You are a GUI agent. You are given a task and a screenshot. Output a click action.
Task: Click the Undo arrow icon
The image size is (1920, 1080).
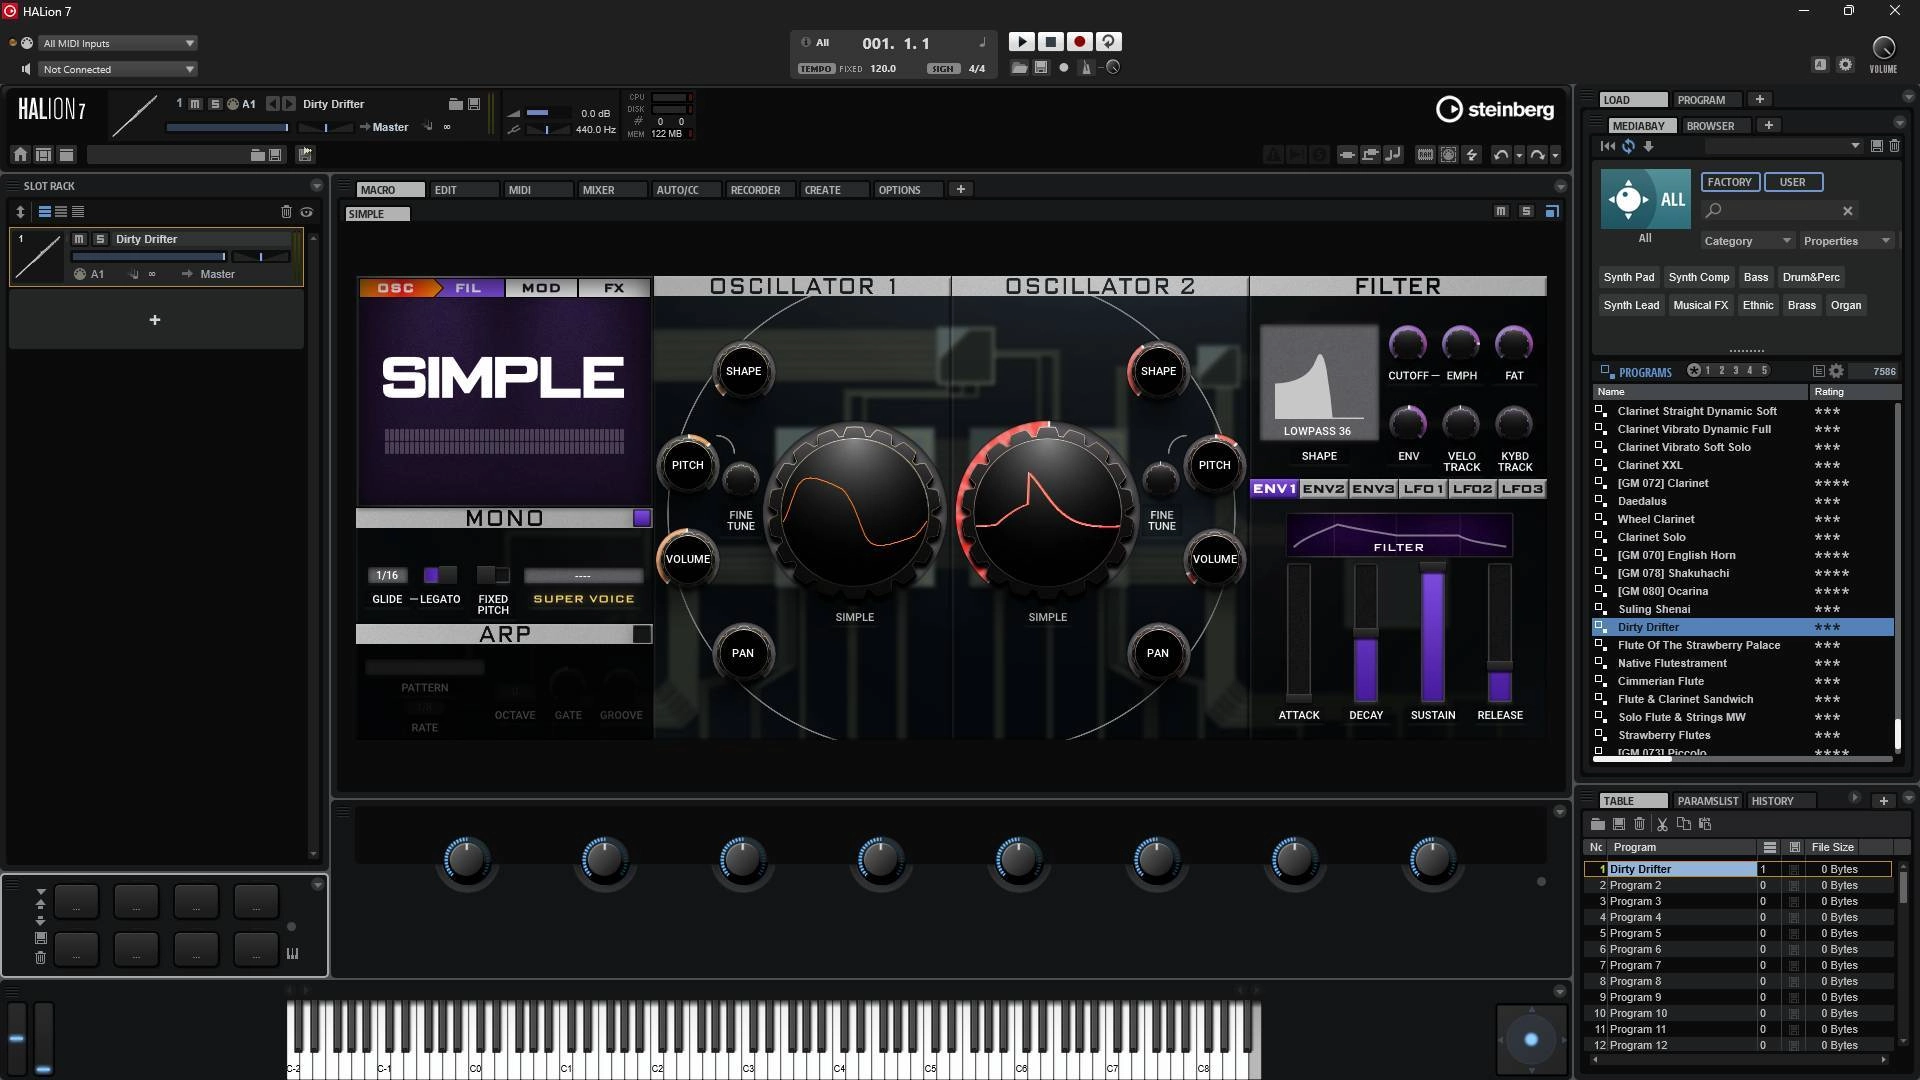(1500, 155)
